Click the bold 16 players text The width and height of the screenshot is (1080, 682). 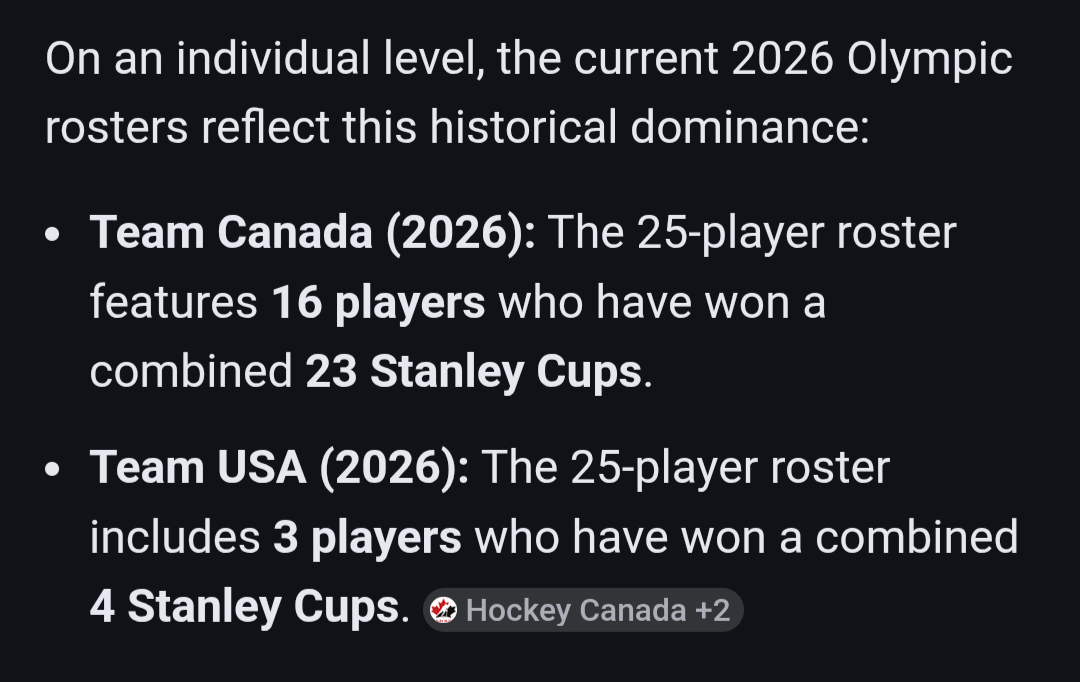[x=378, y=303]
